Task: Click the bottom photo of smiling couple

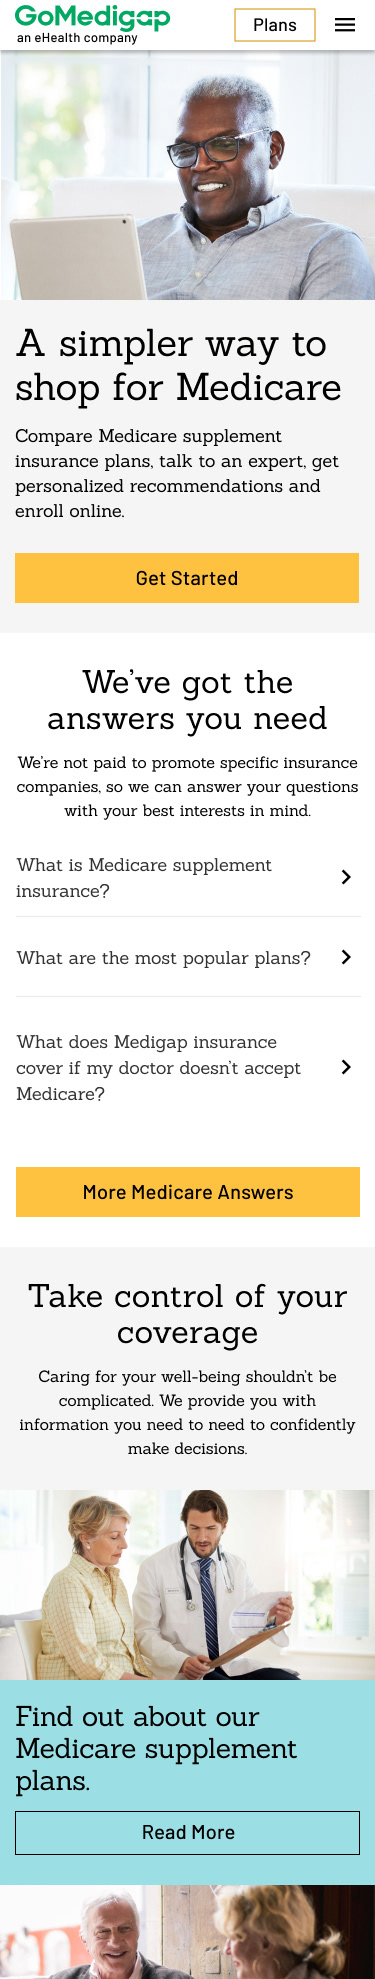Action: [x=187, y=1932]
